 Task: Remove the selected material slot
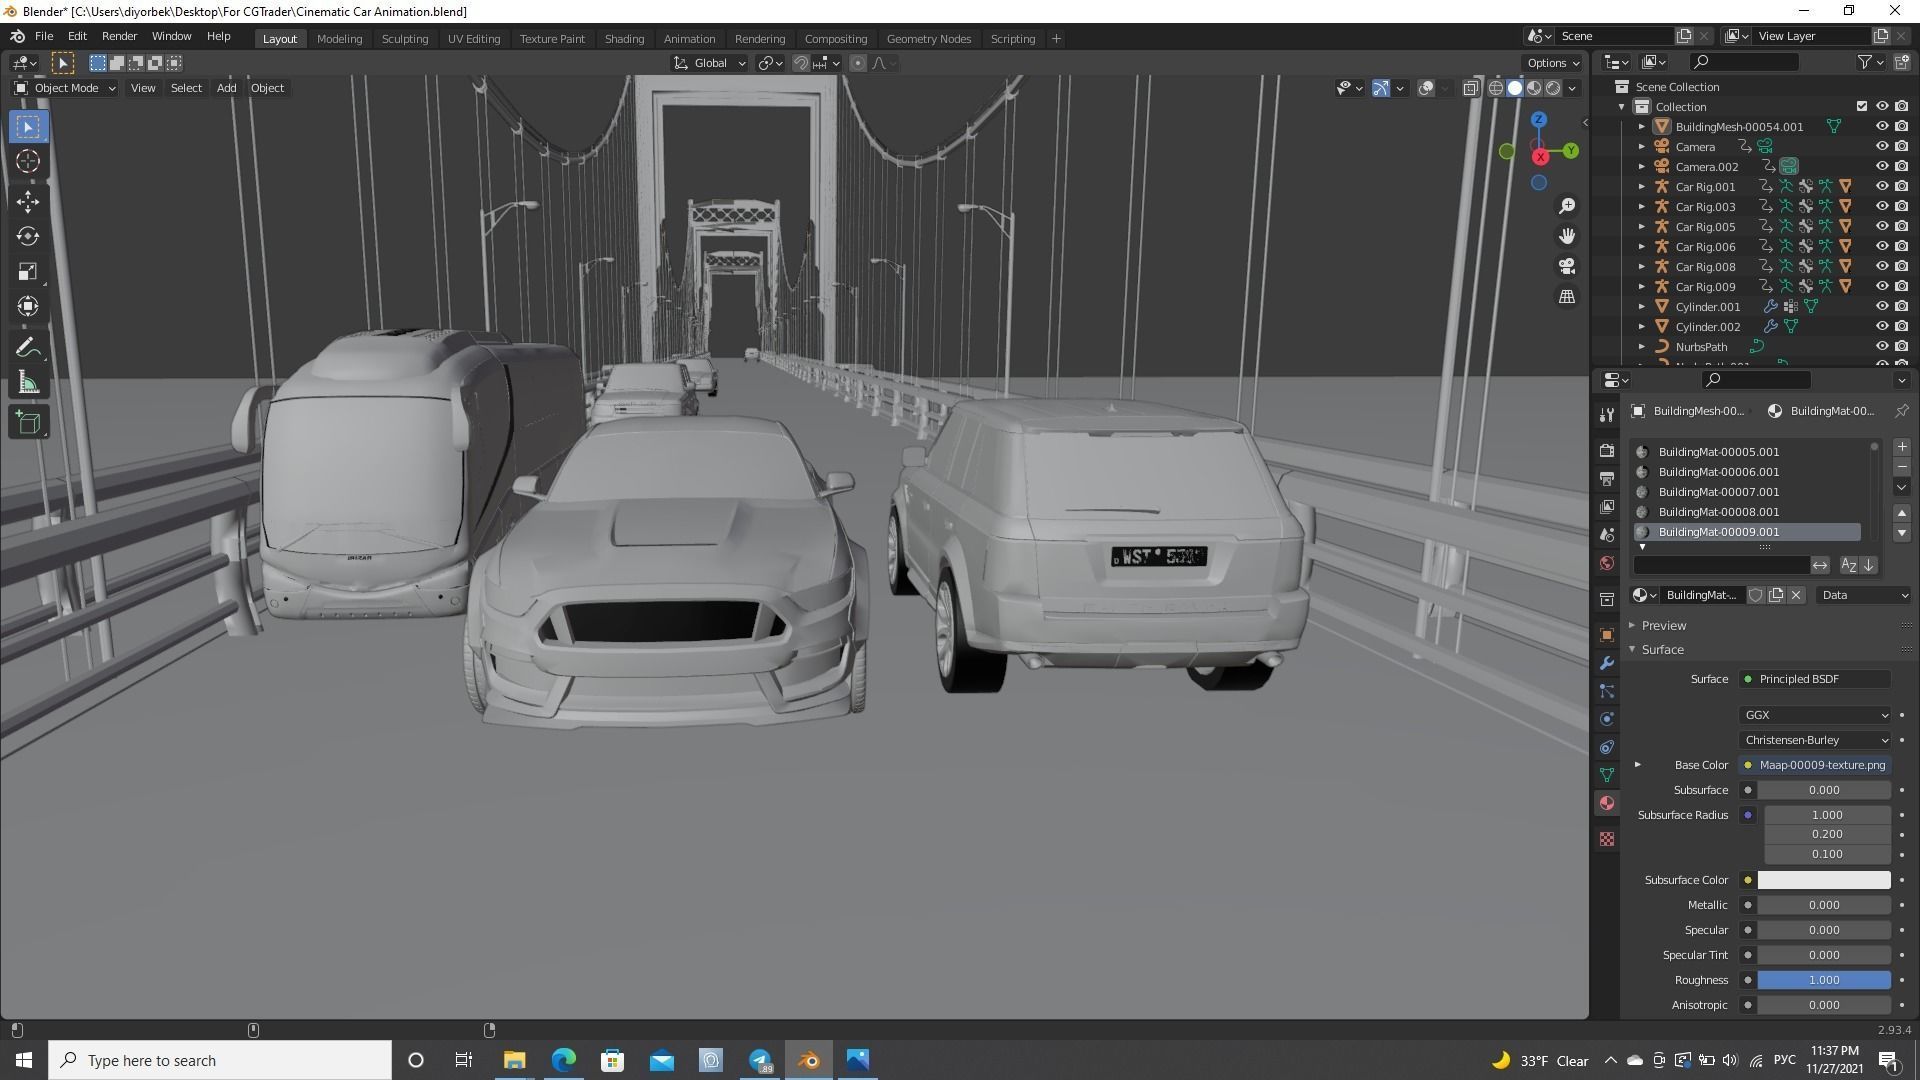pyautogui.click(x=1902, y=467)
